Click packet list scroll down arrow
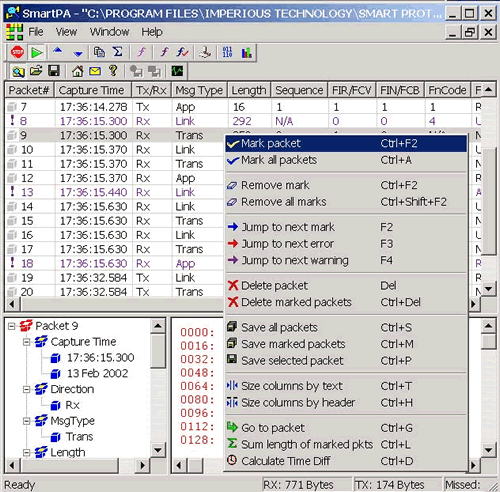This screenshot has width=500, height=492. tap(488, 289)
